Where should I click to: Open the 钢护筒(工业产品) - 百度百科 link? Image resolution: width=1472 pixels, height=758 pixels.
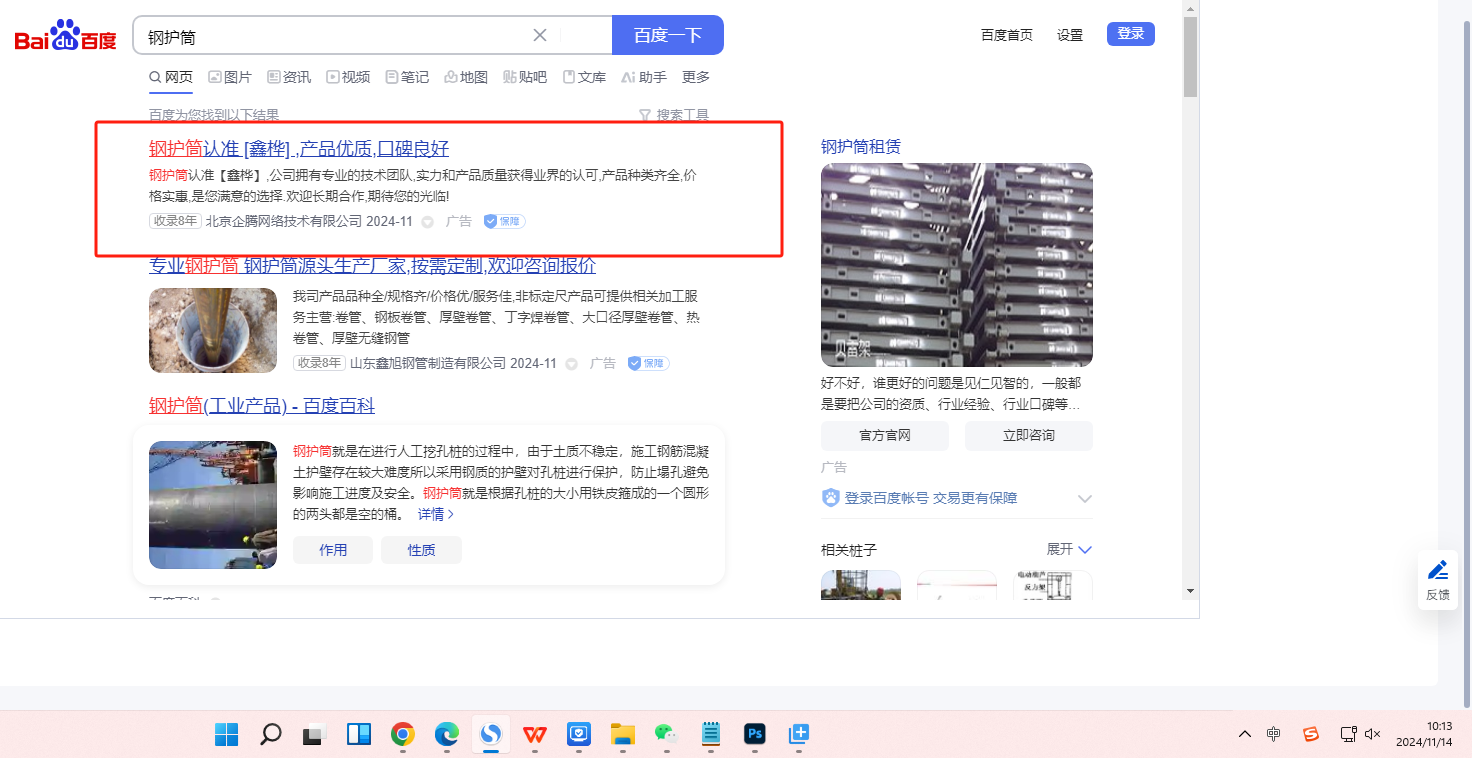click(262, 406)
